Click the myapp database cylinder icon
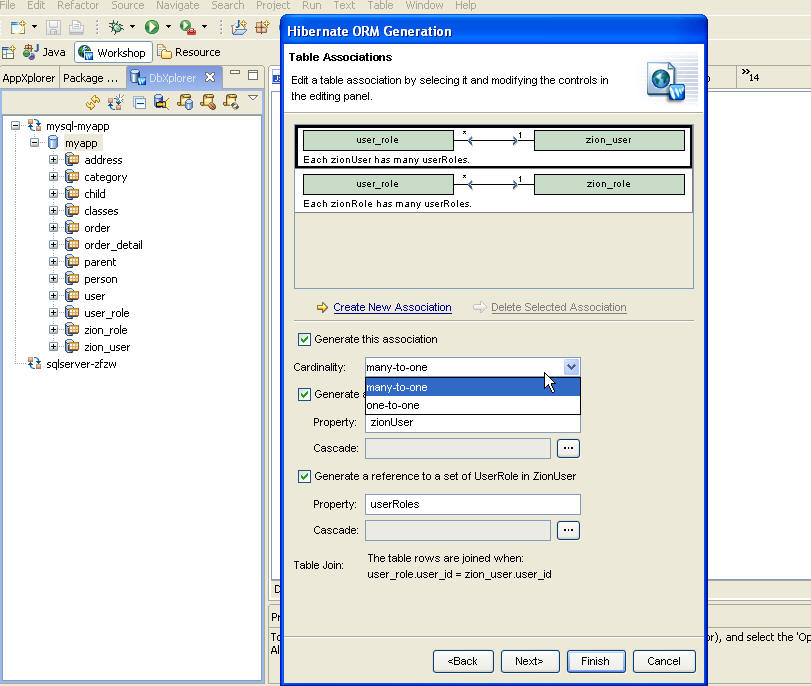This screenshot has width=811, height=686. [53, 142]
